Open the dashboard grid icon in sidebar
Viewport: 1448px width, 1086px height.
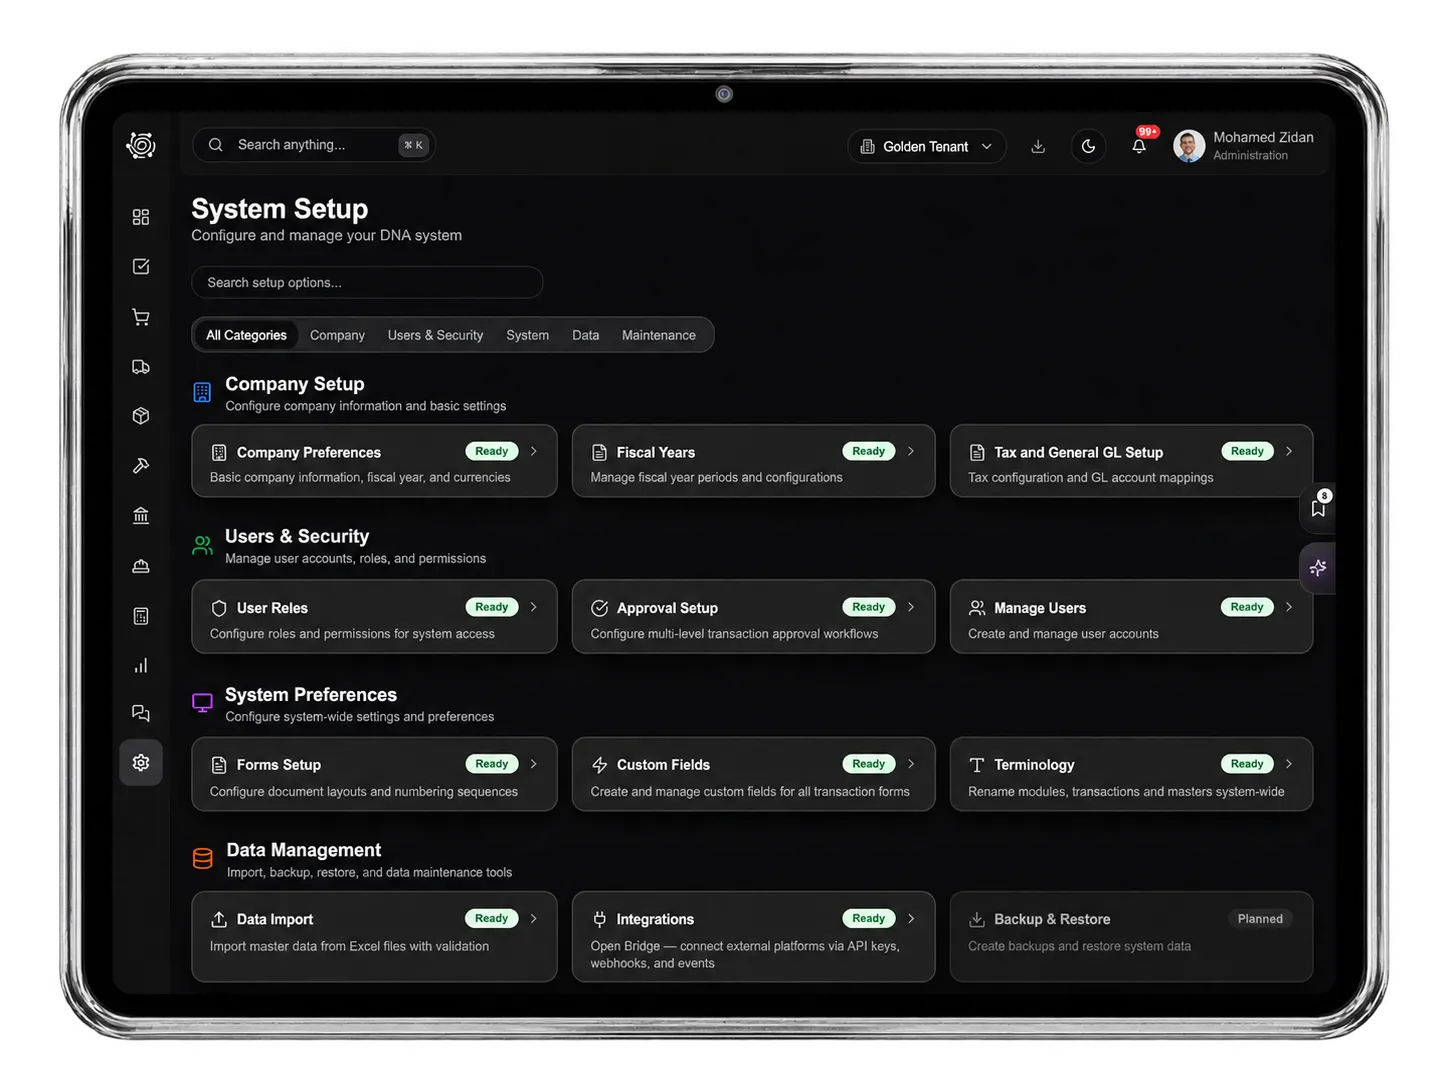point(141,217)
